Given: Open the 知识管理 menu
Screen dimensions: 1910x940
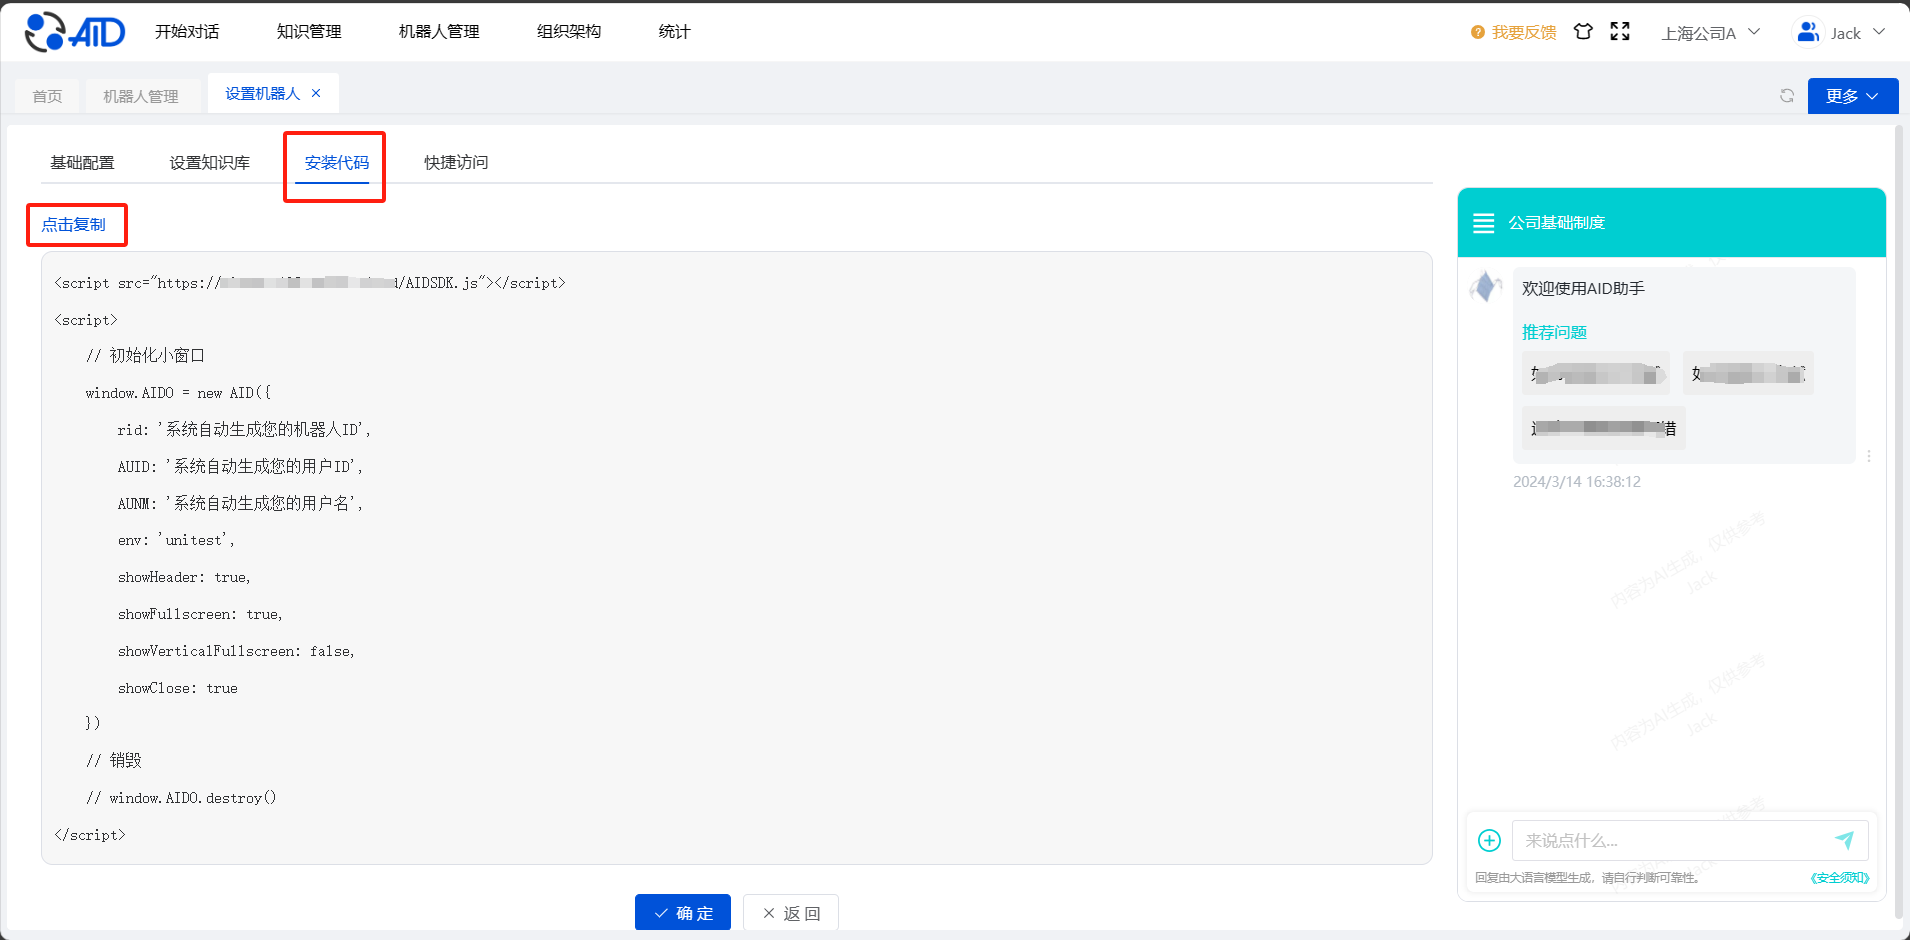Looking at the screenshot, I should coord(309,32).
